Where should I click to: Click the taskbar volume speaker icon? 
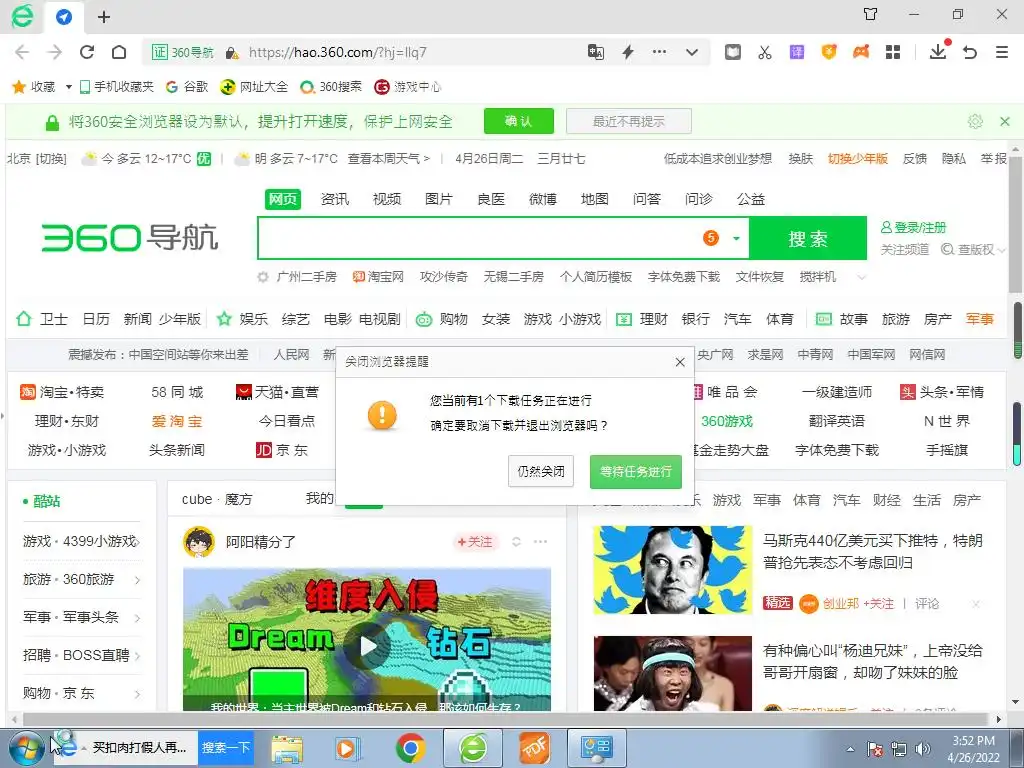point(923,749)
